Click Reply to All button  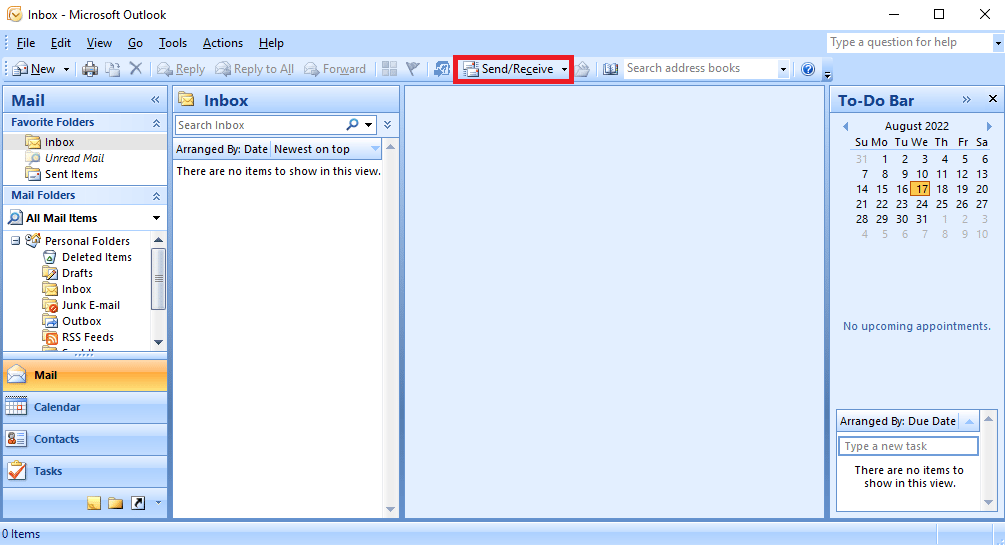[254, 69]
